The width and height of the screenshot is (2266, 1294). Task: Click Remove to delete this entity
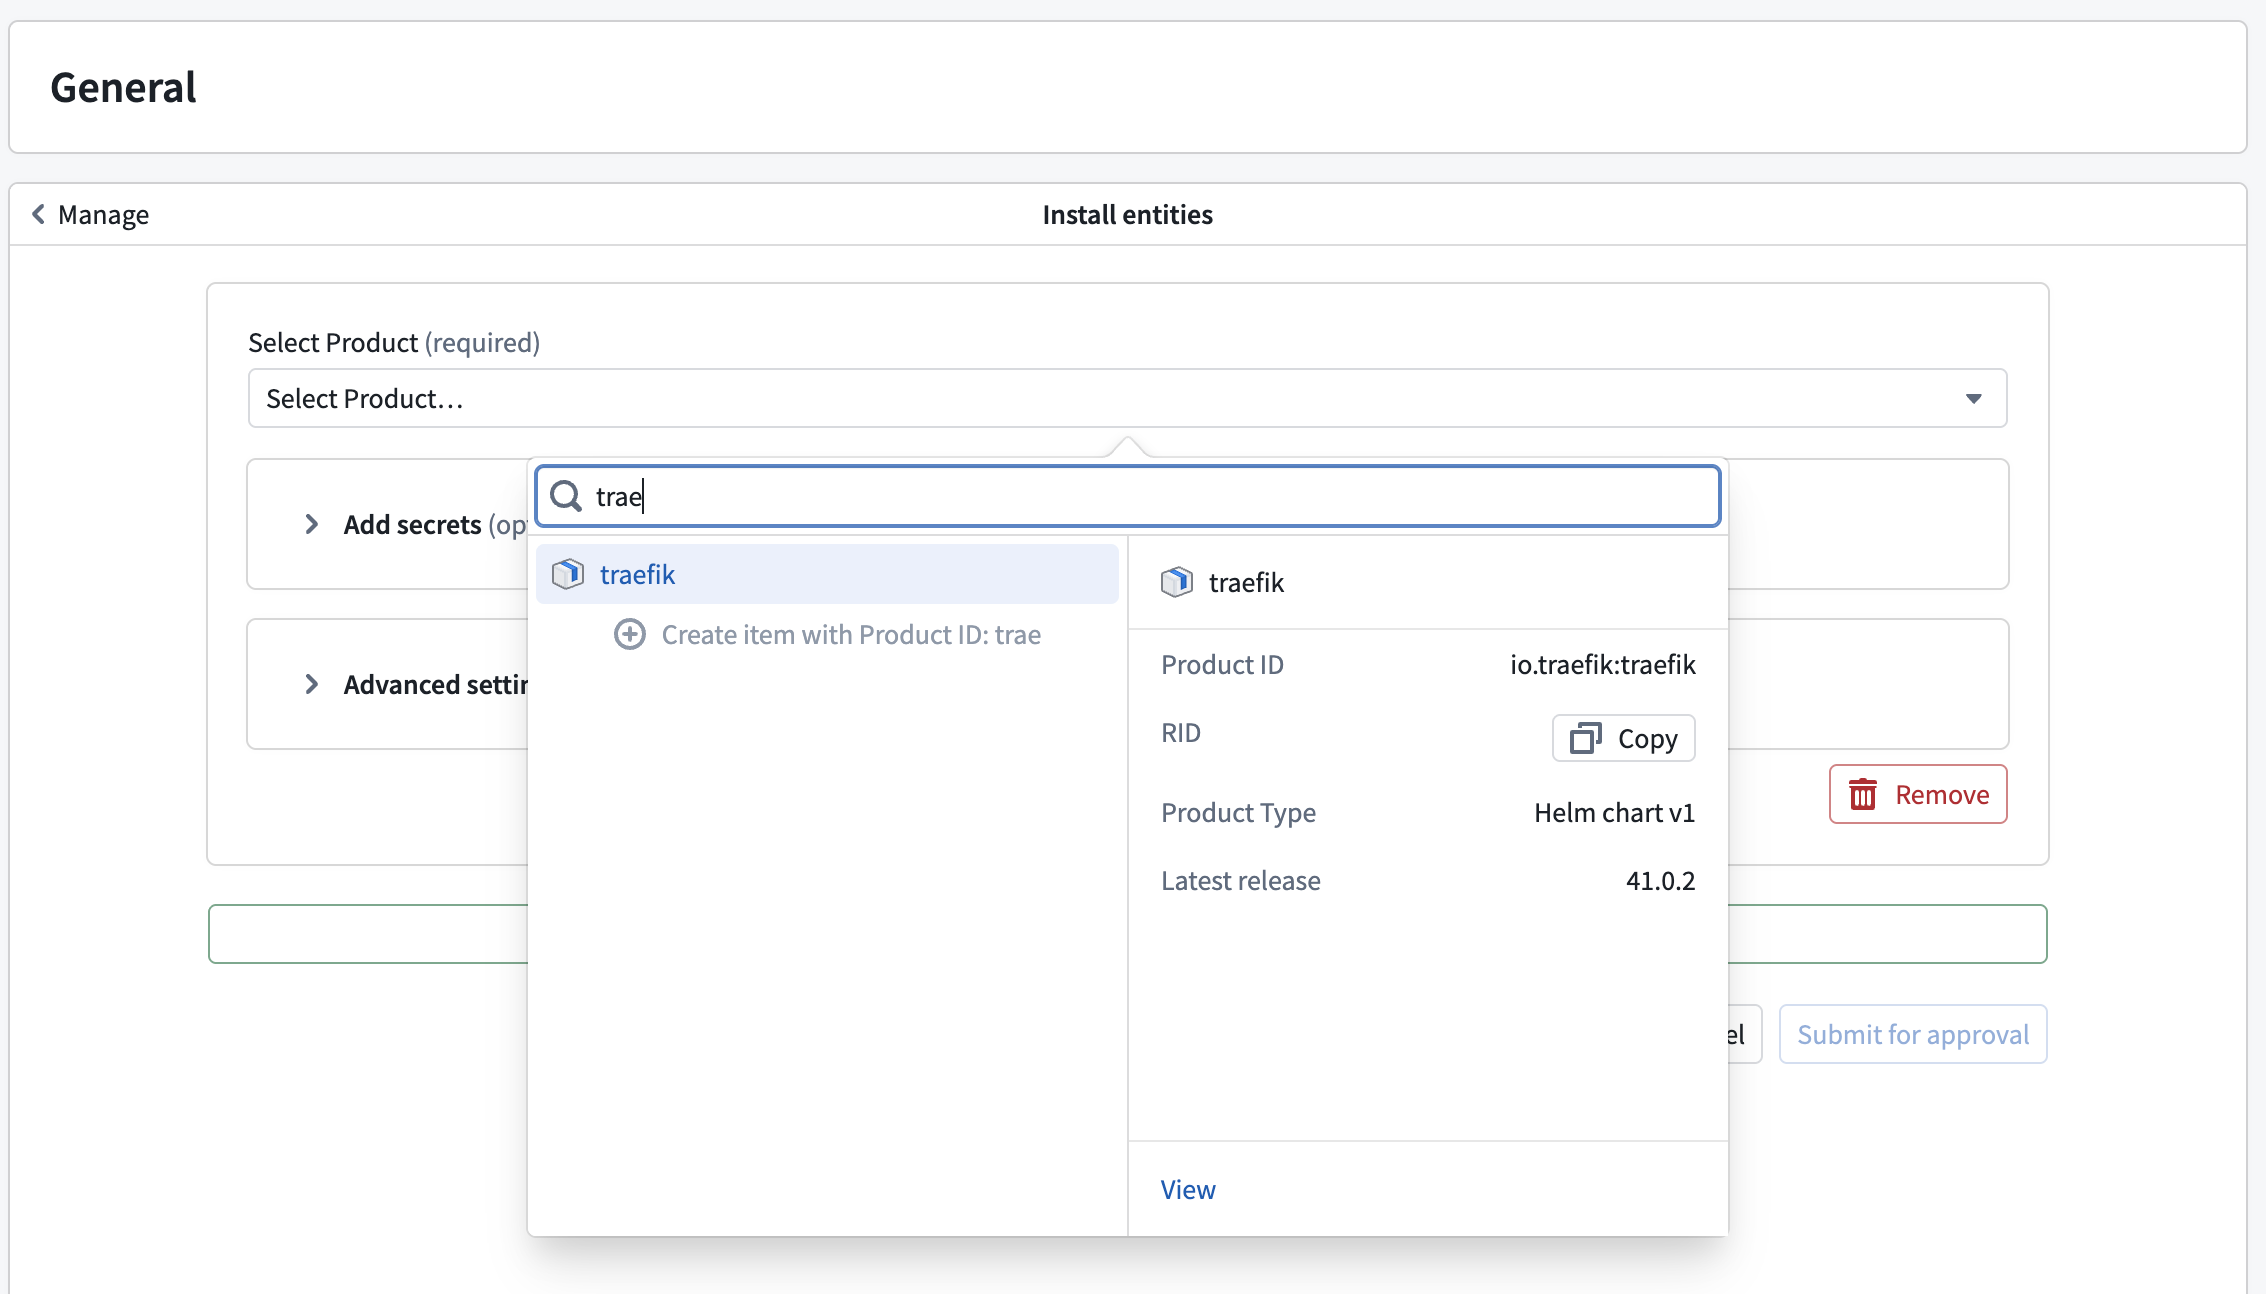tap(1918, 794)
